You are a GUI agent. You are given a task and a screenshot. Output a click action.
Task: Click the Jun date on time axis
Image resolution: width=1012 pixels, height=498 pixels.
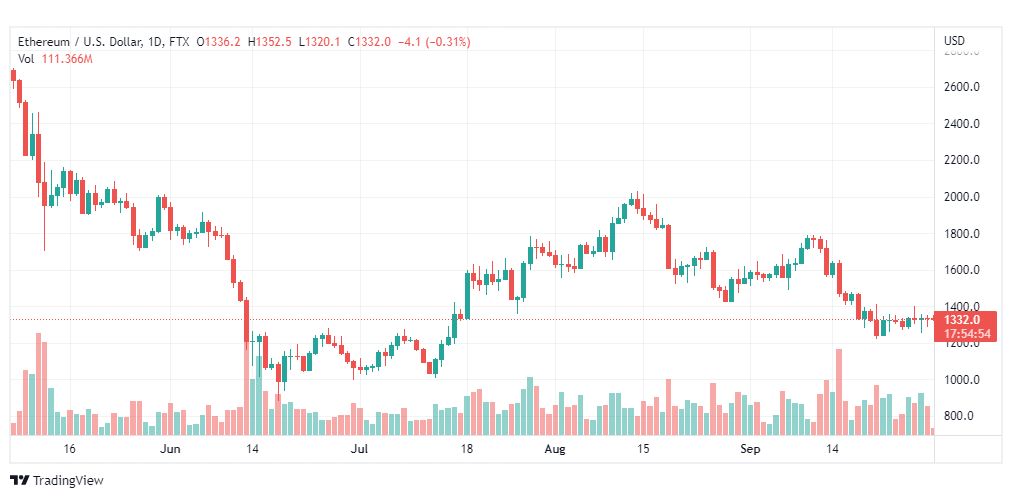point(170,450)
